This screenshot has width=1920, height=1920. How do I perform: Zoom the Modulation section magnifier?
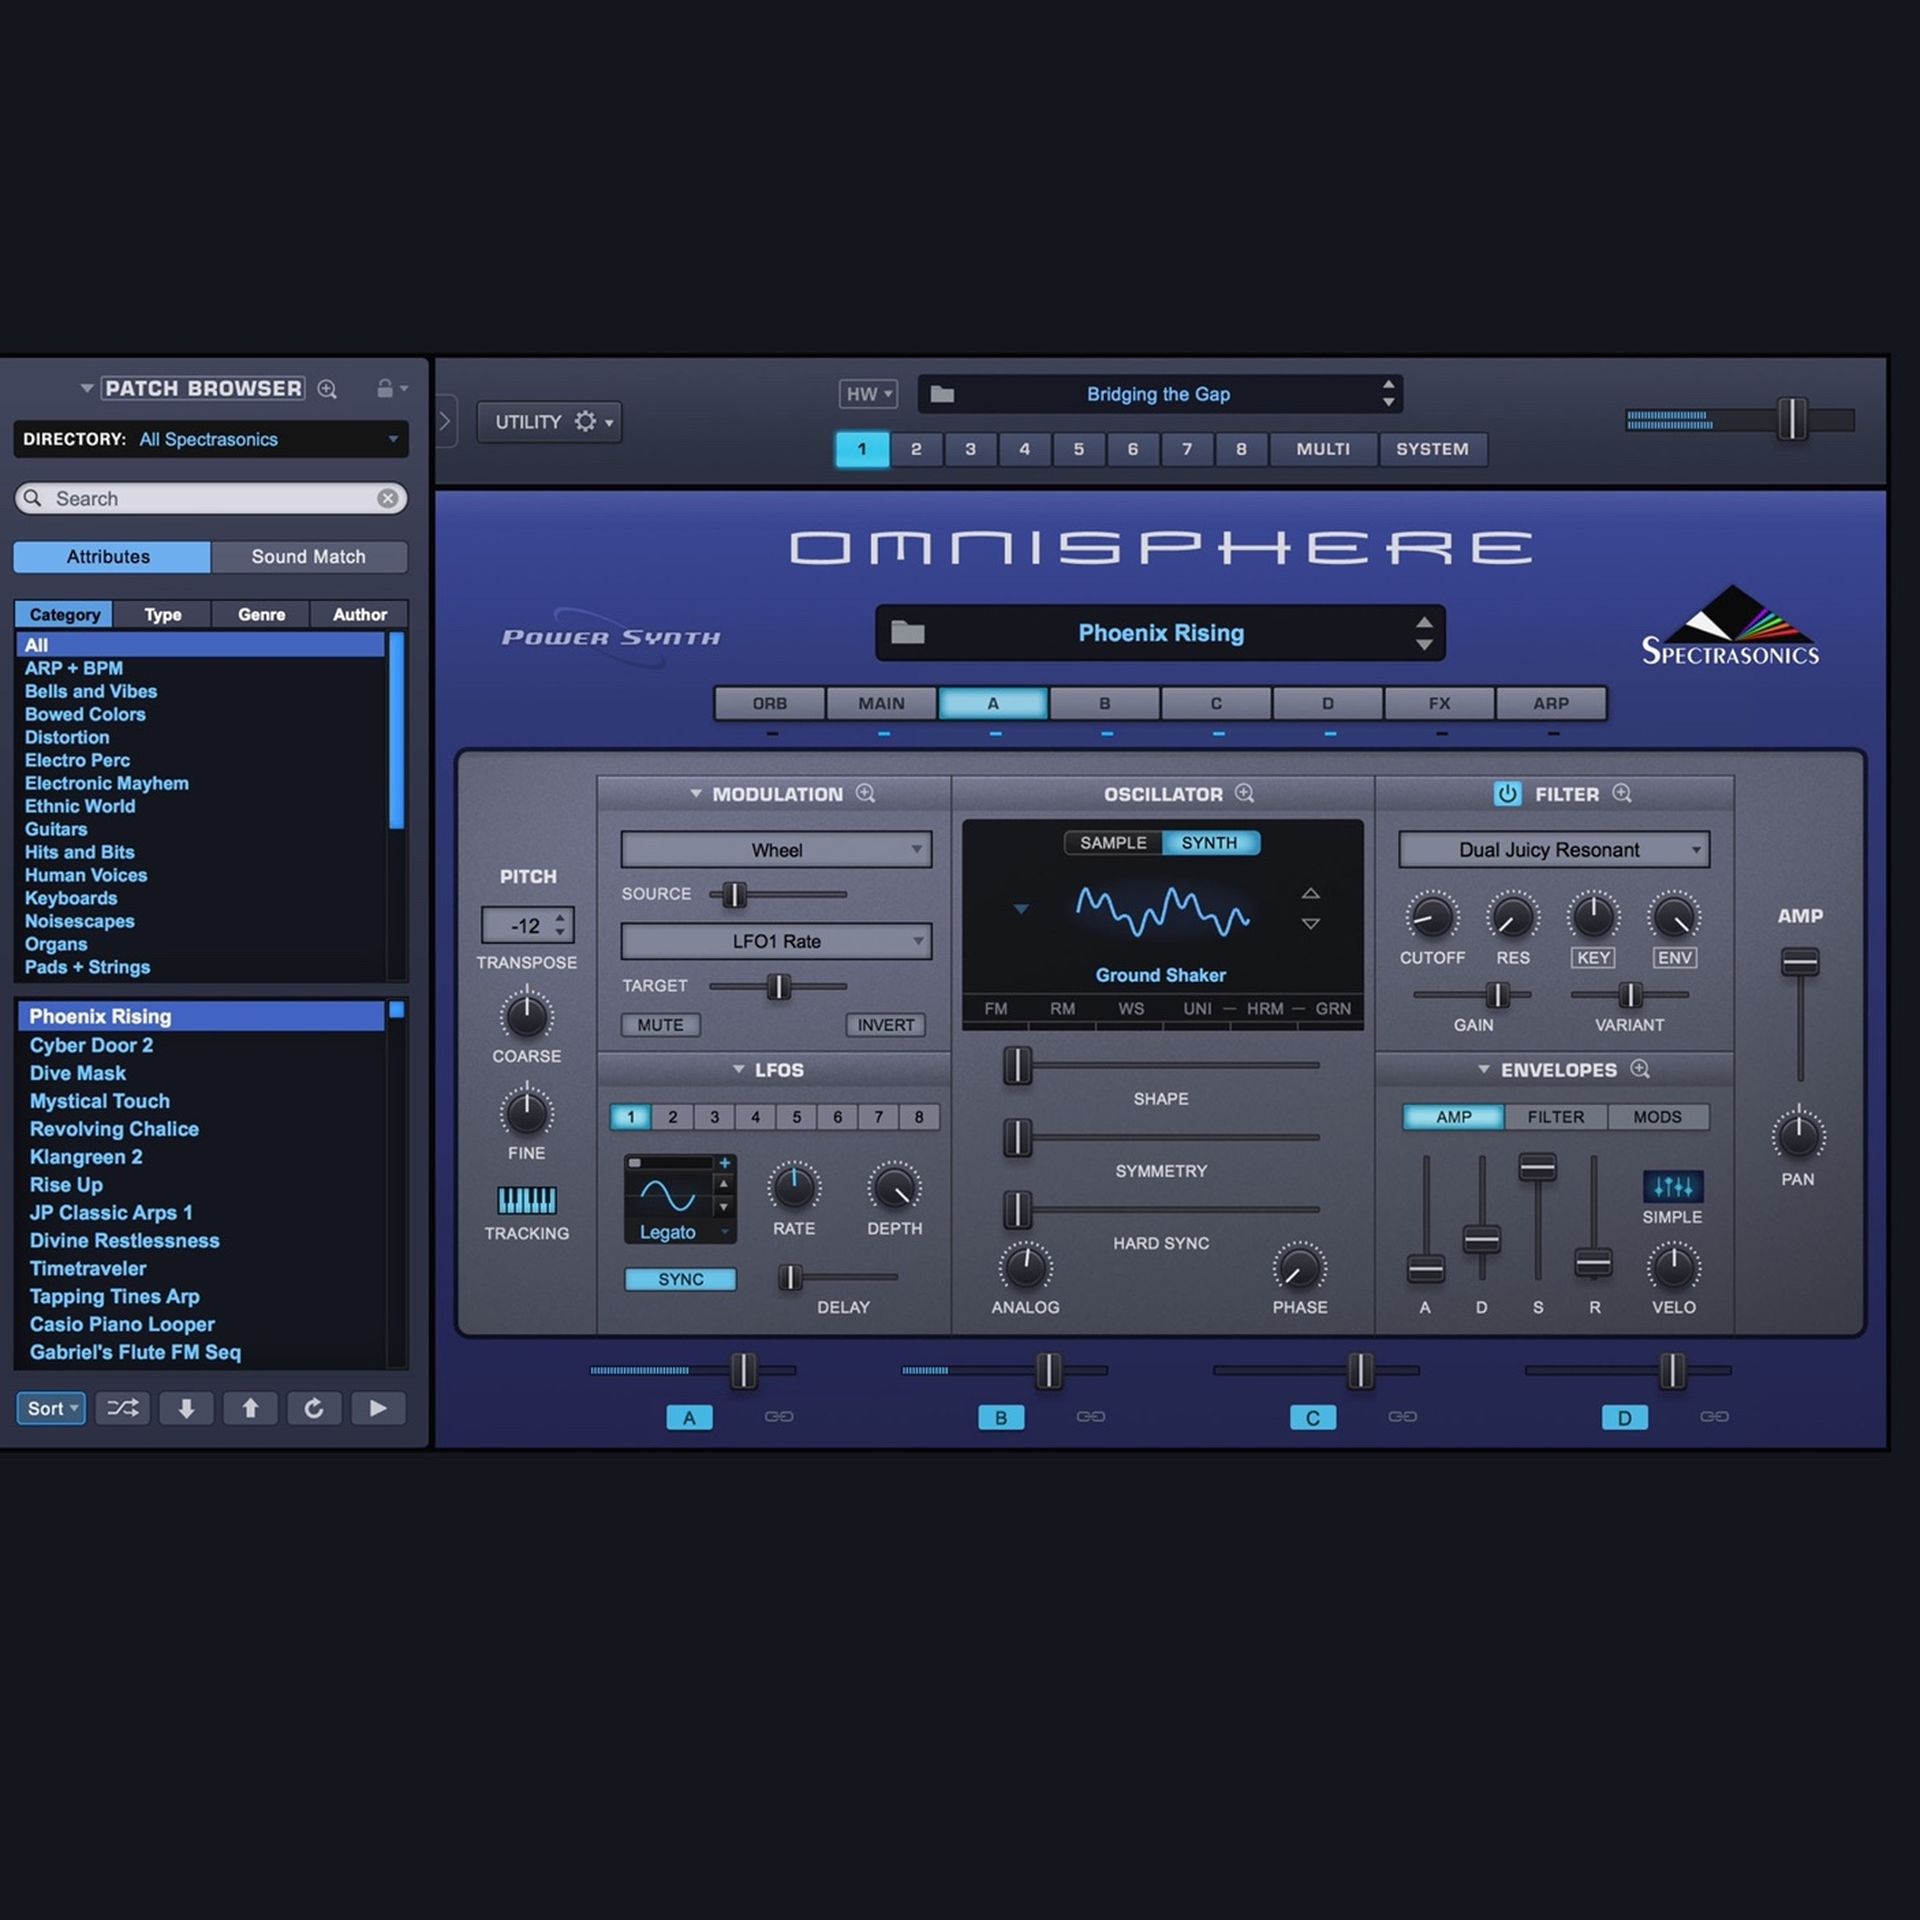click(x=866, y=793)
